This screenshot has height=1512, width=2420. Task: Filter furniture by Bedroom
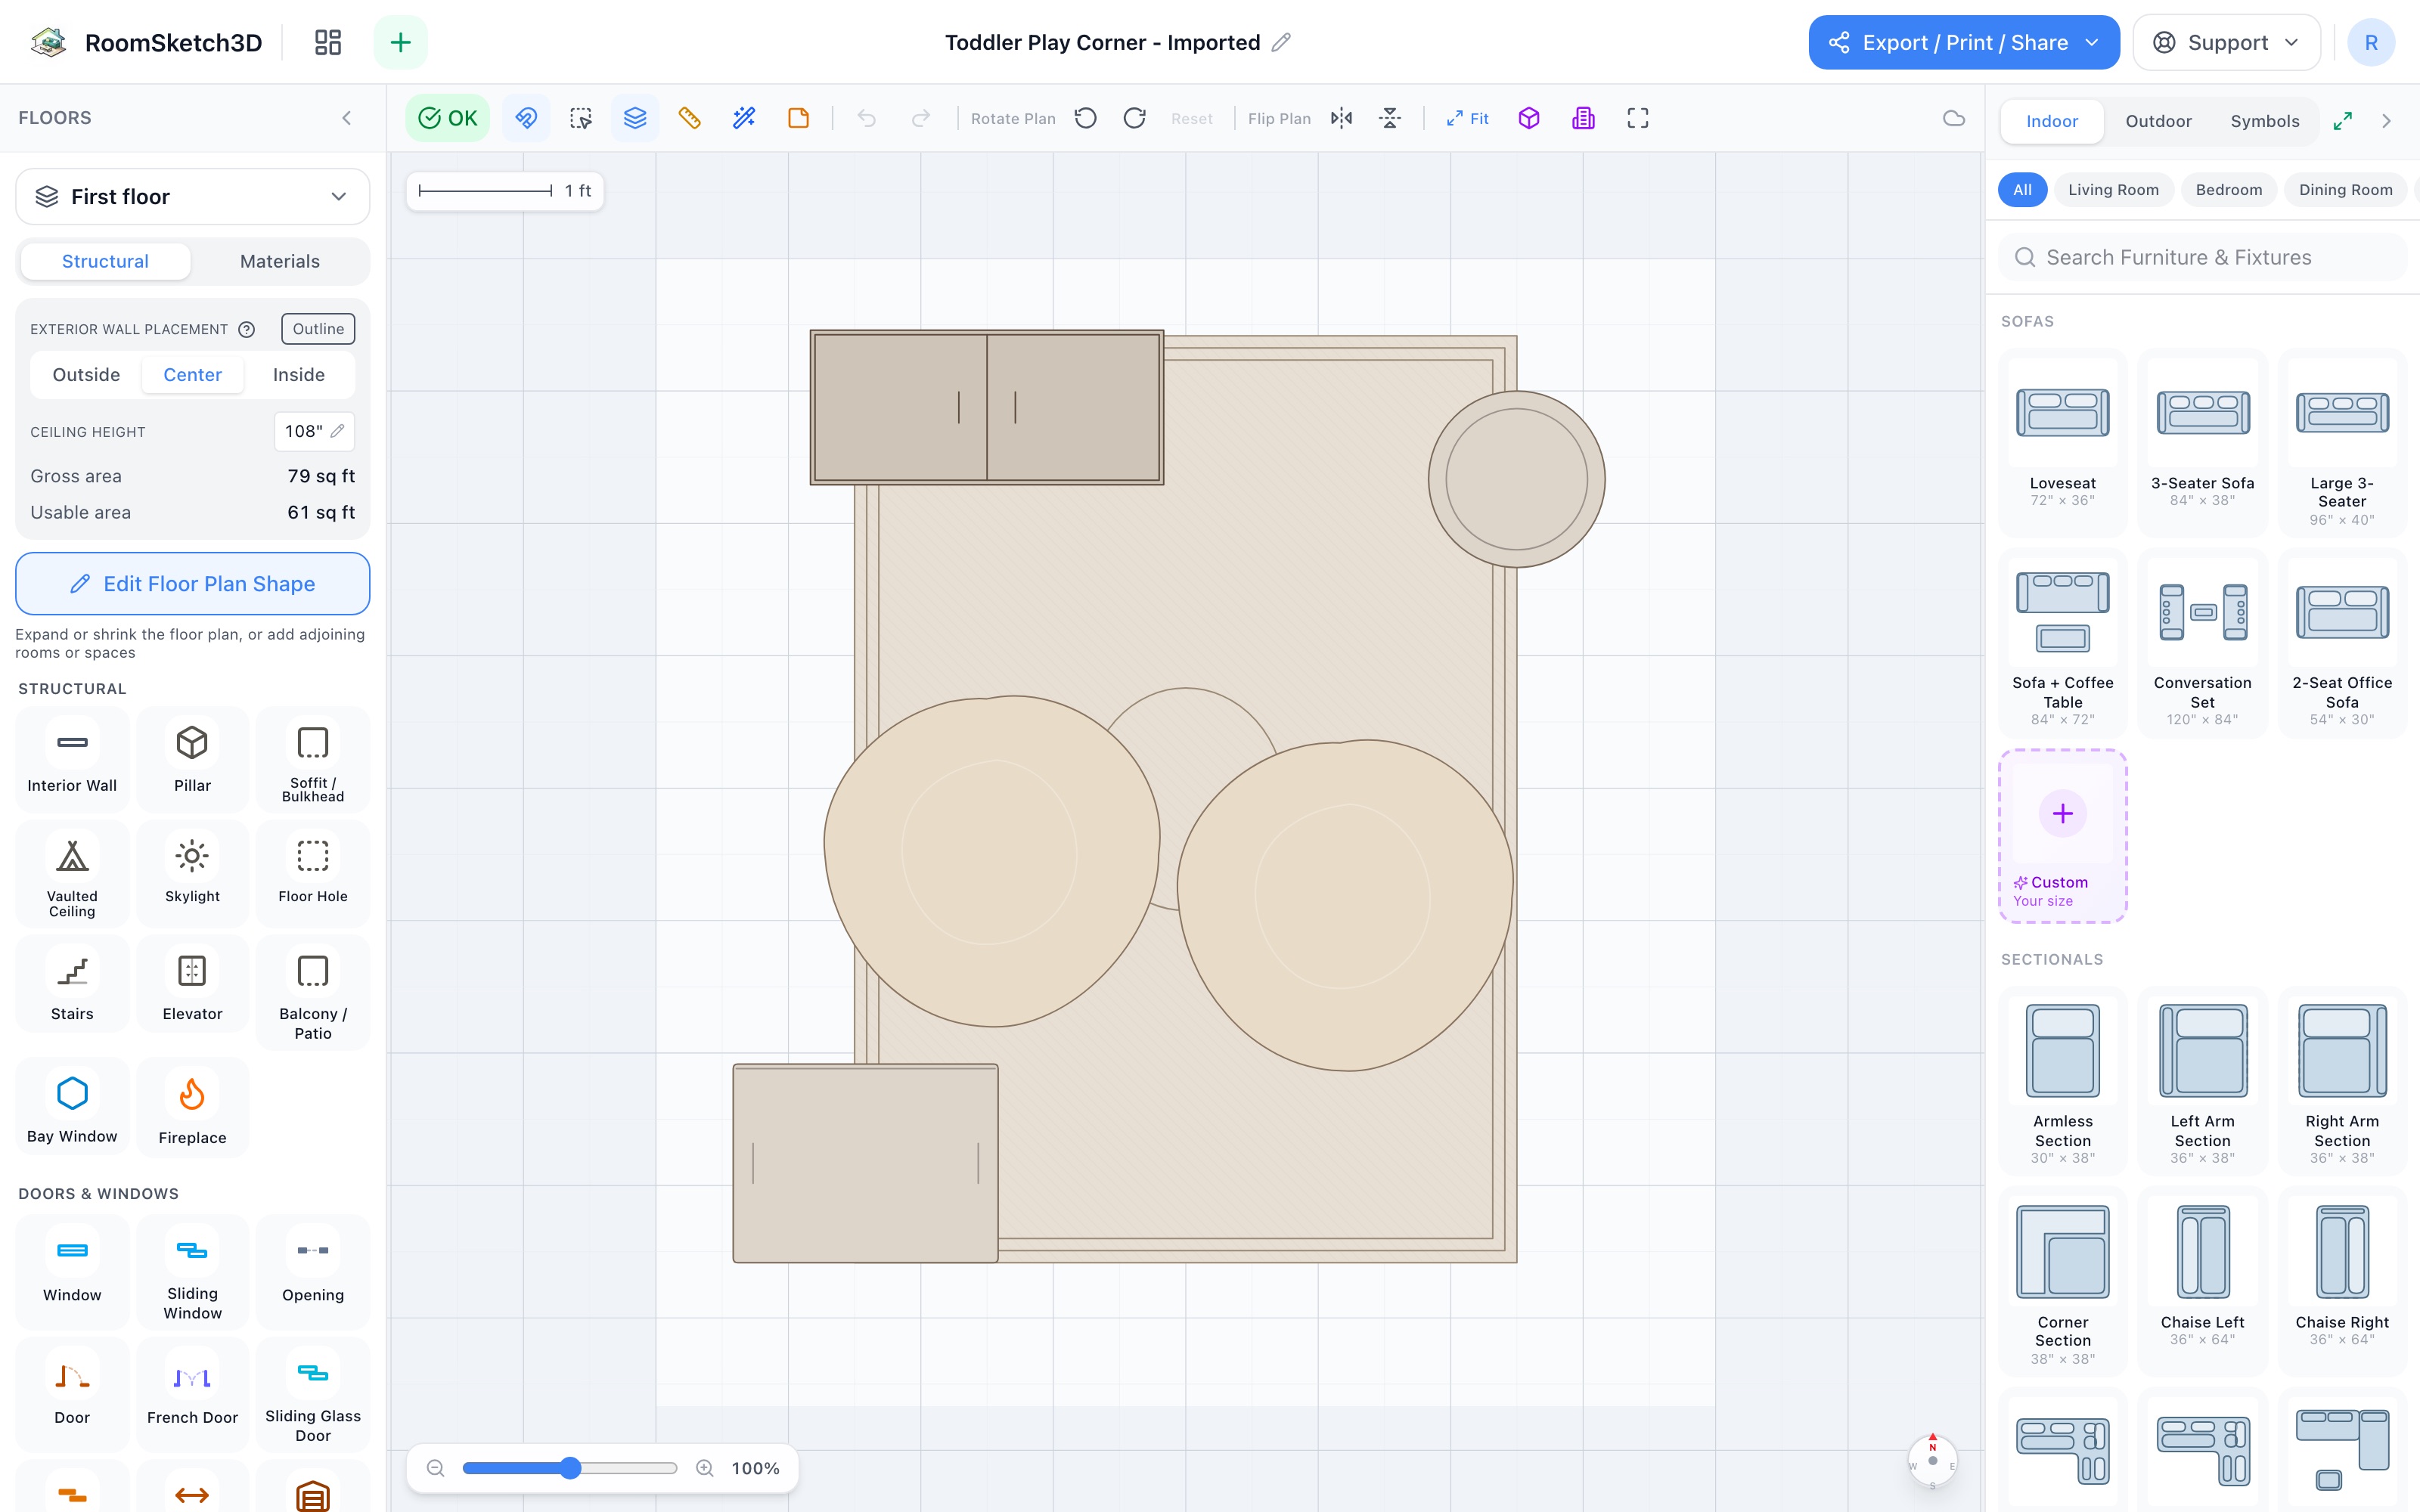(2229, 190)
